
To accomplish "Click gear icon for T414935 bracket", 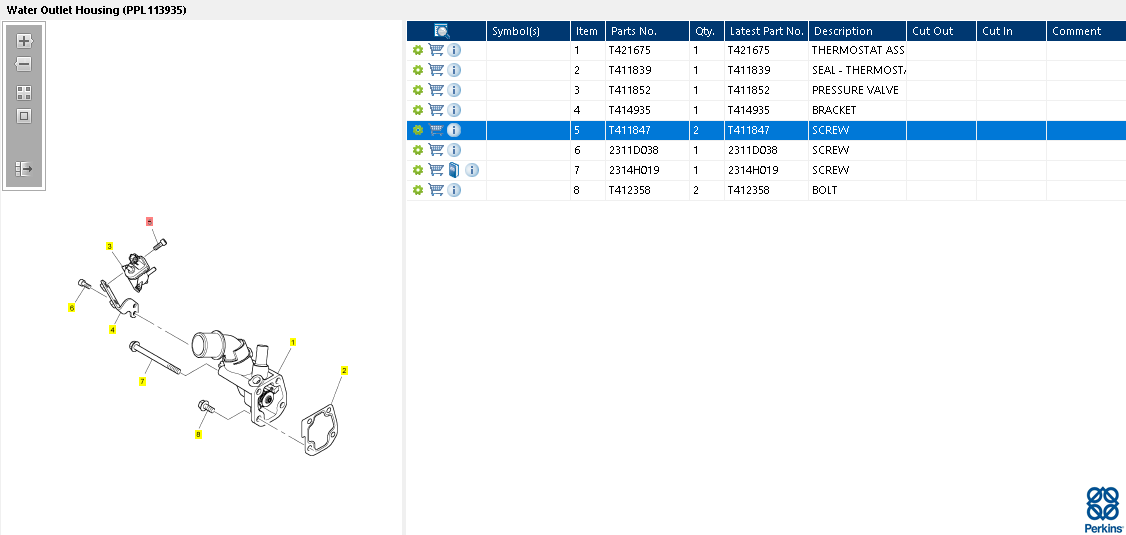I will pos(418,111).
